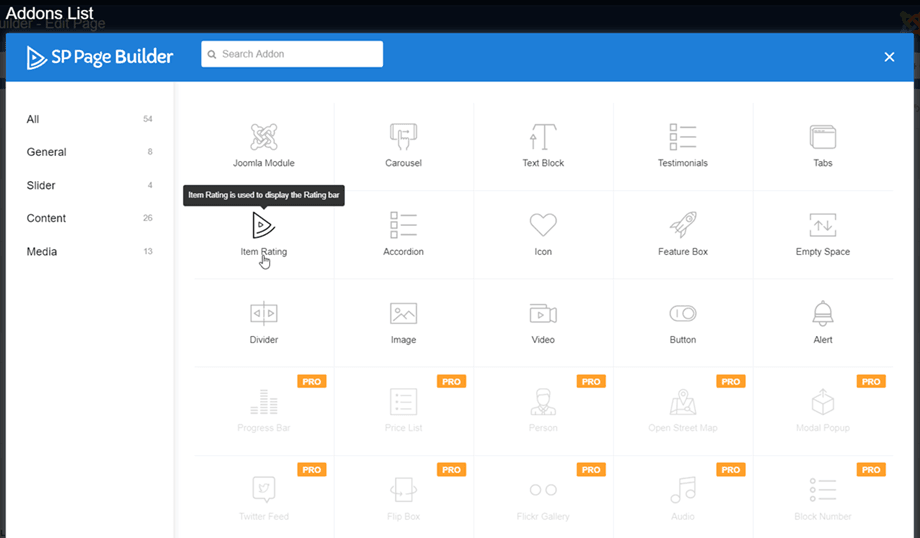The height and width of the screenshot is (538, 920).
Task: Pick the Video addon icon
Action: point(543,313)
